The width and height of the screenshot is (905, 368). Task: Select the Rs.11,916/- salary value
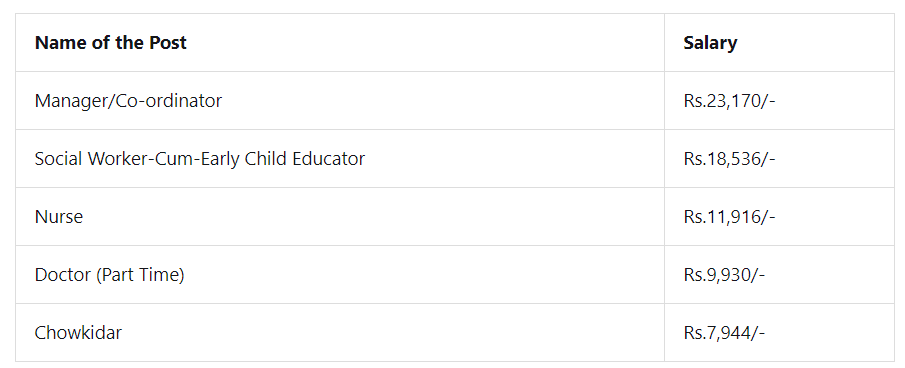730,217
